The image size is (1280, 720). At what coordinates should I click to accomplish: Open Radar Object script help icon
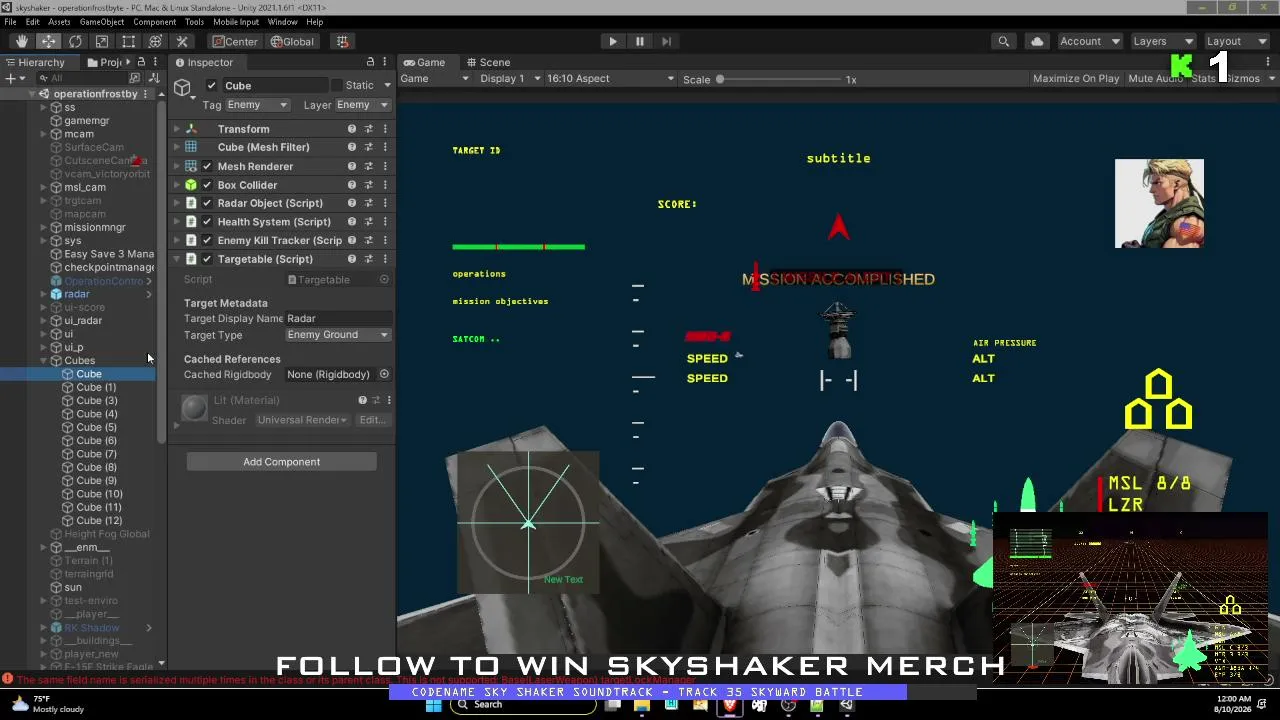351,203
